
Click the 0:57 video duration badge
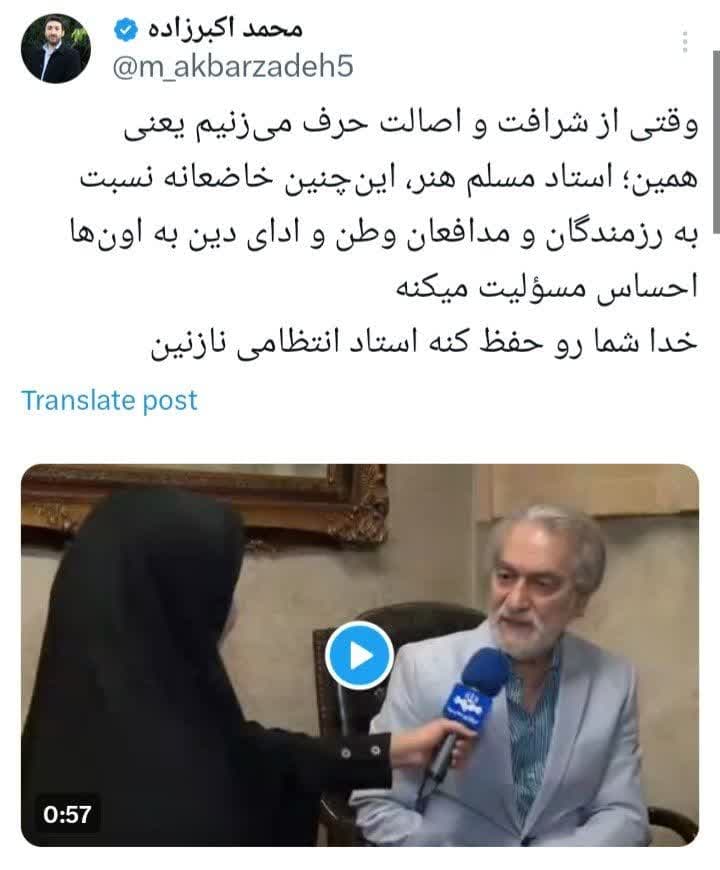click(67, 814)
